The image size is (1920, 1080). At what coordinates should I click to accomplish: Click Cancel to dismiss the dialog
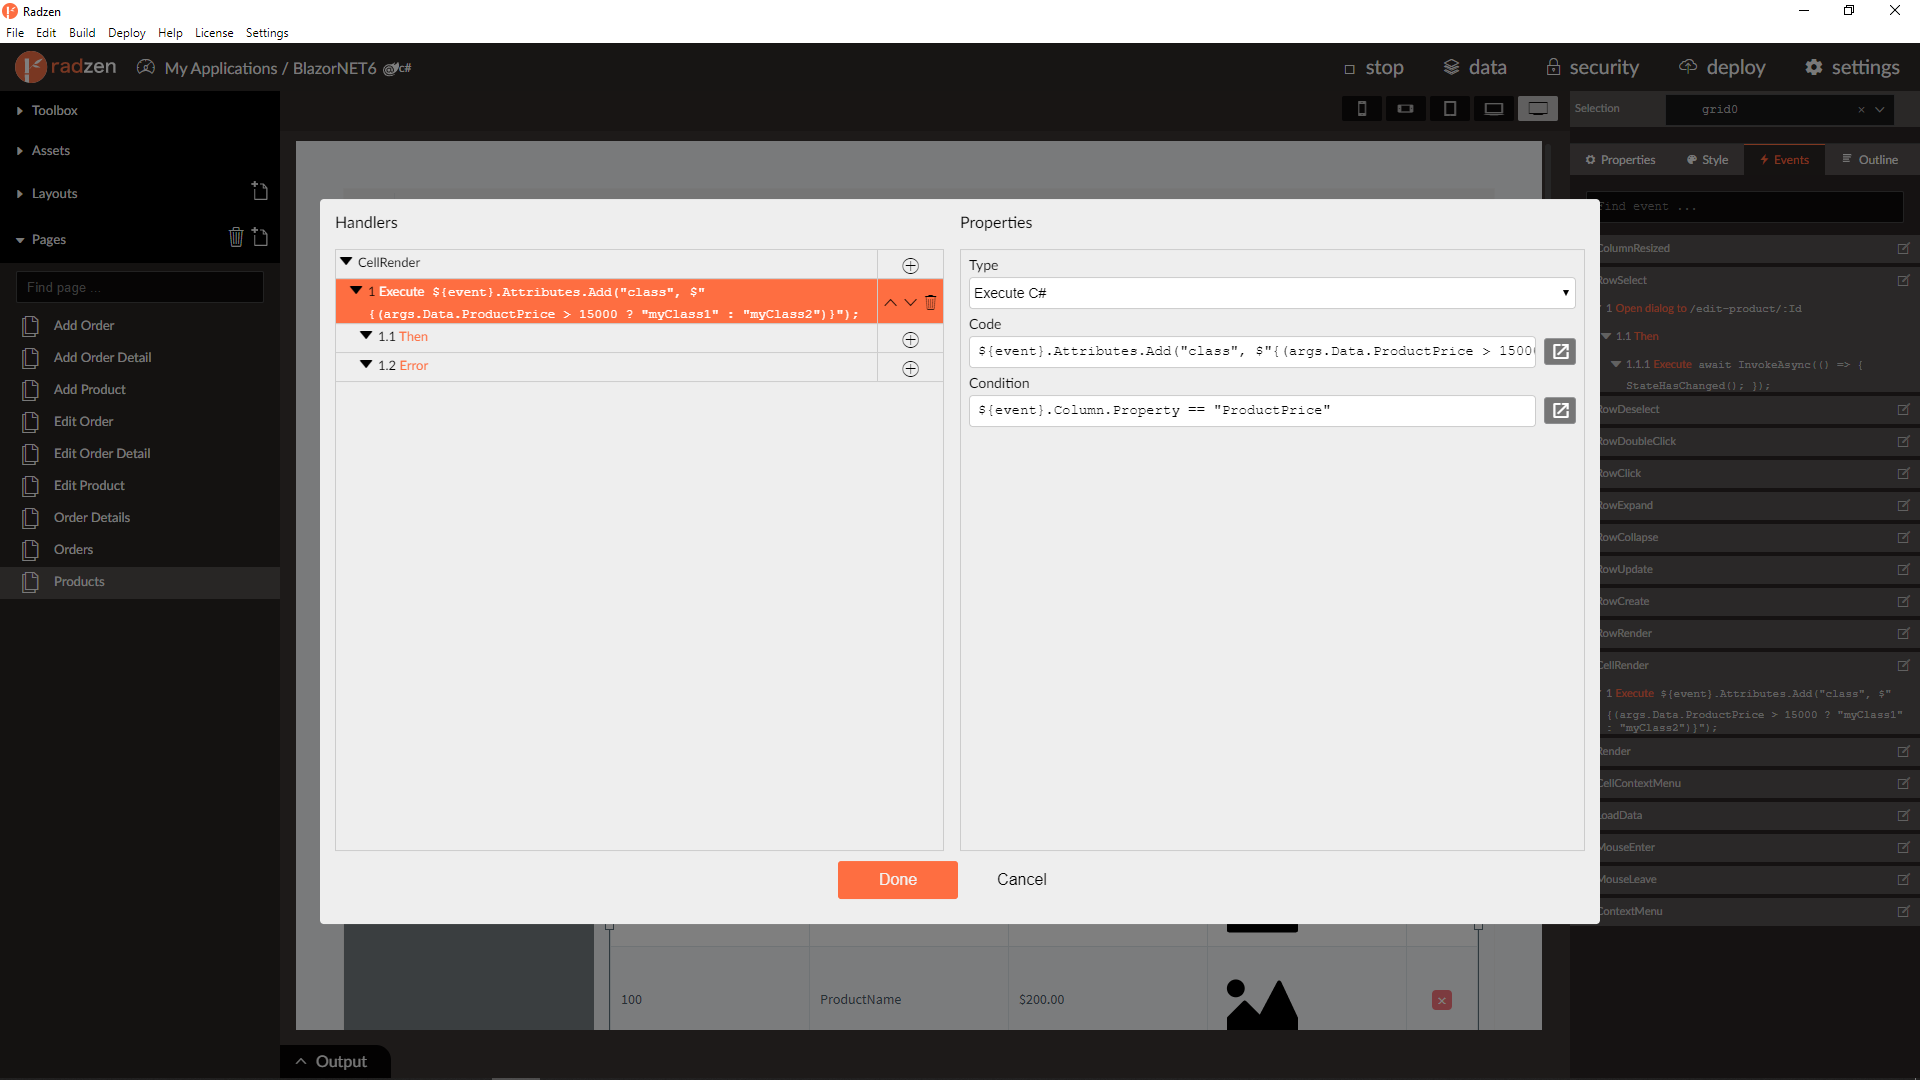click(x=1021, y=880)
